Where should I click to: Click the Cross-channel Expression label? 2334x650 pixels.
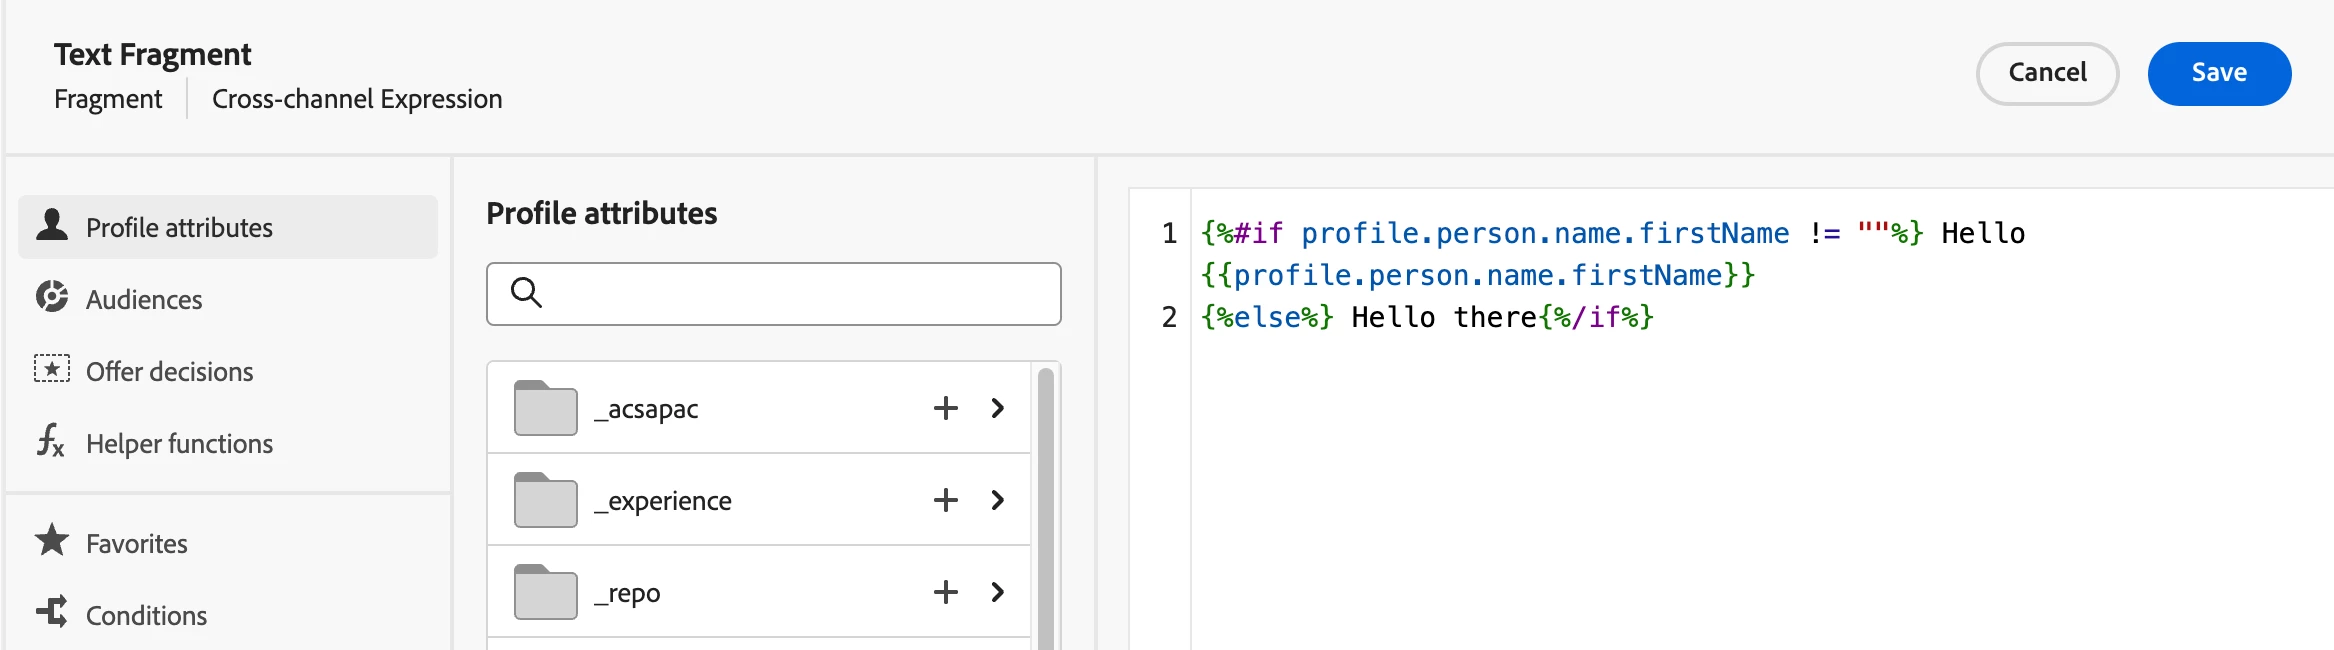tap(357, 99)
